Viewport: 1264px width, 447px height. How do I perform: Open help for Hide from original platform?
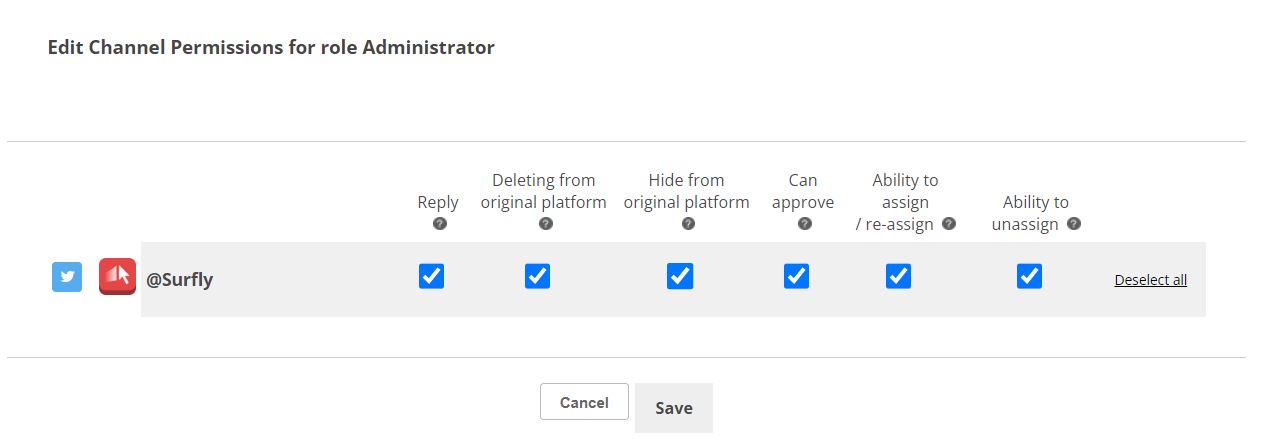pyautogui.click(x=688, y=224)
